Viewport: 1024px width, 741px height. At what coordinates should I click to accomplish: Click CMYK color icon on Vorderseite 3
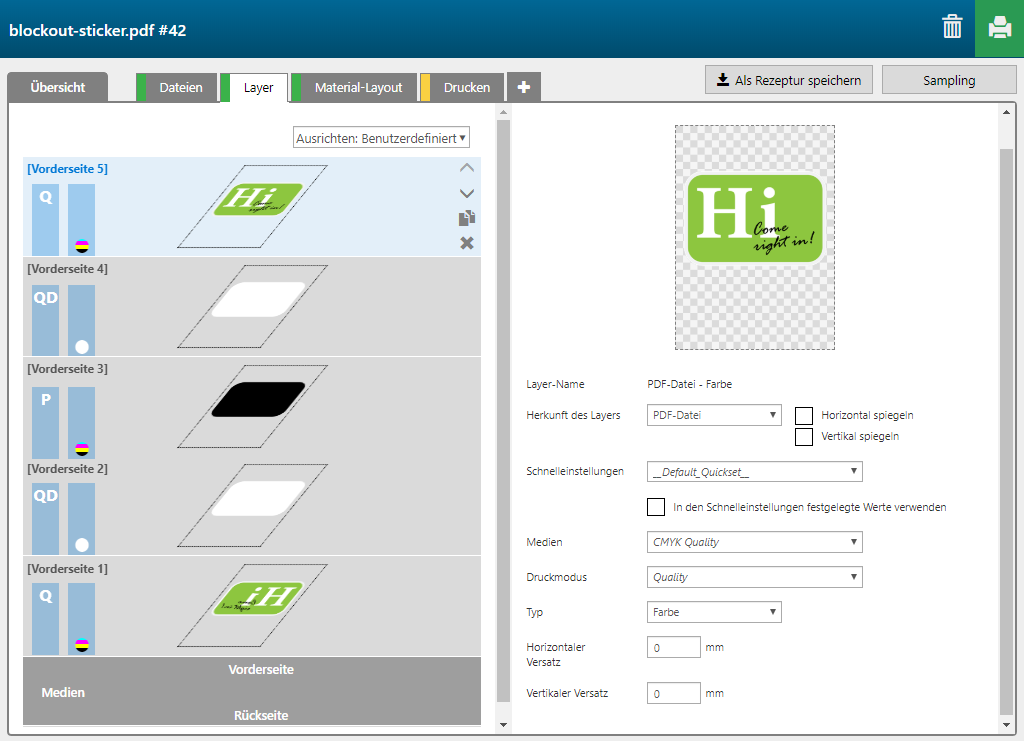[82, 447]
